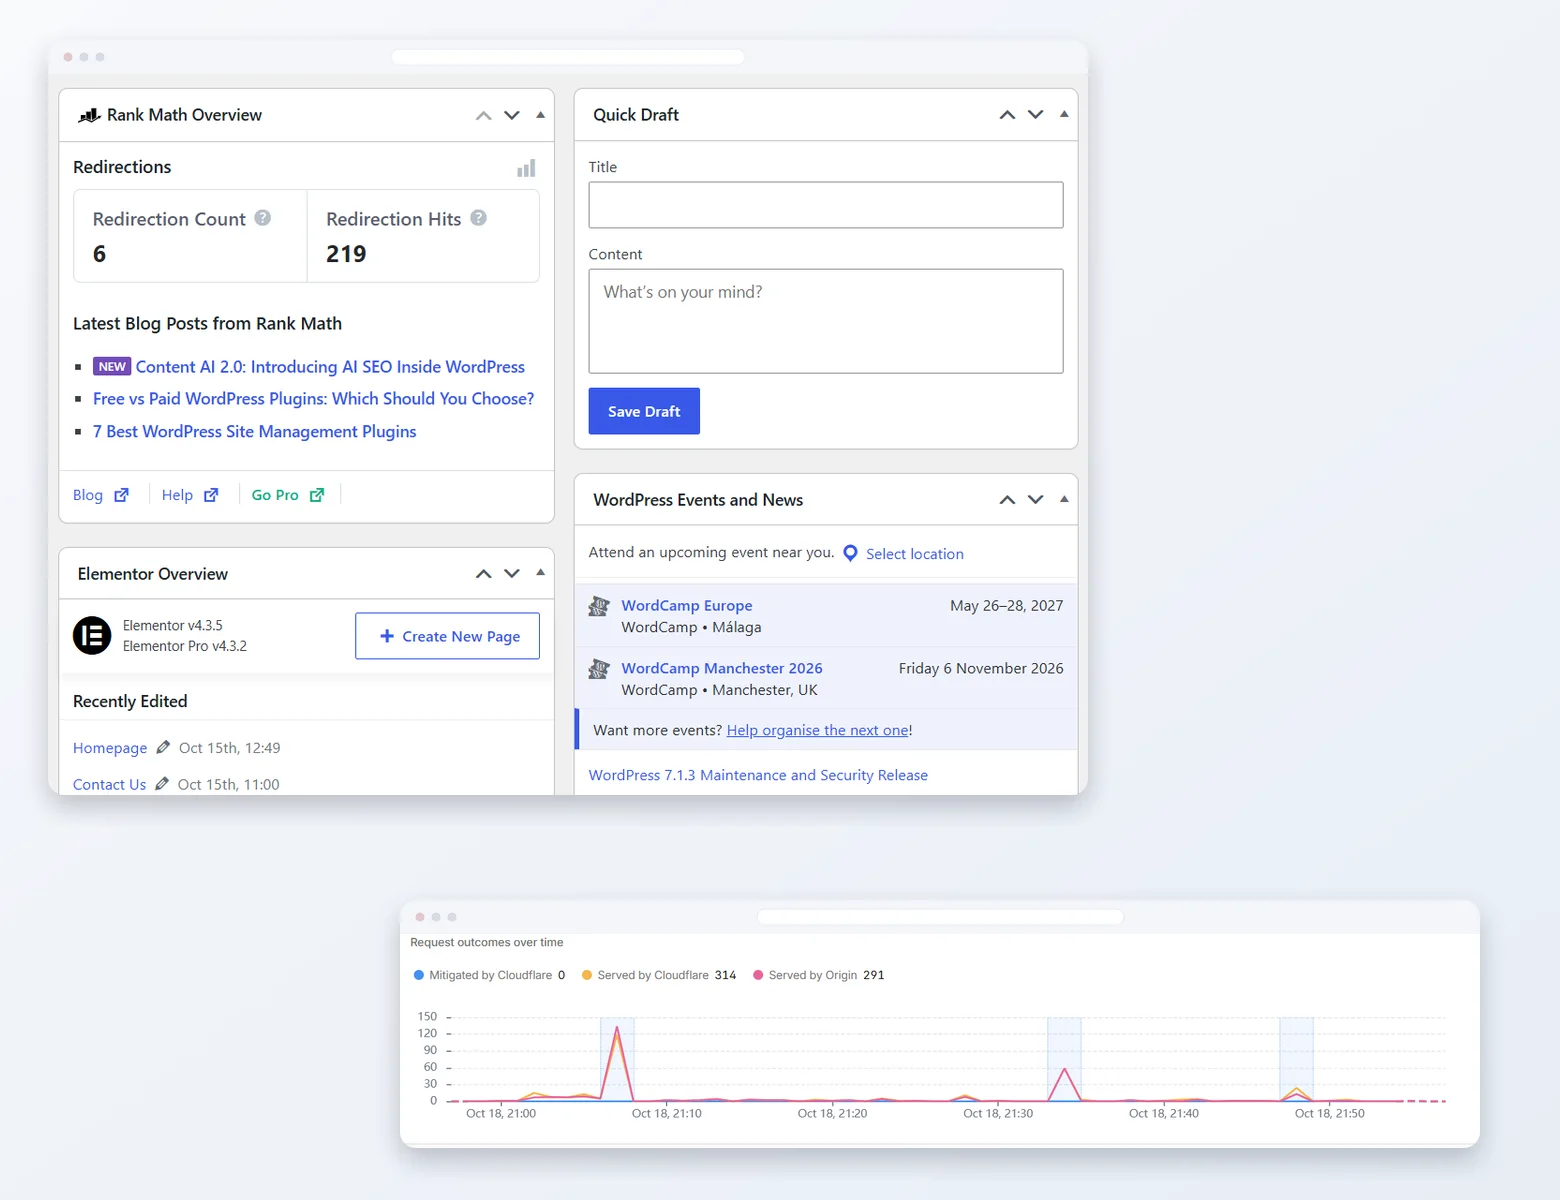
Task: Click the Help external link icon
Action: pyautogui.click(x=211, y=495)
